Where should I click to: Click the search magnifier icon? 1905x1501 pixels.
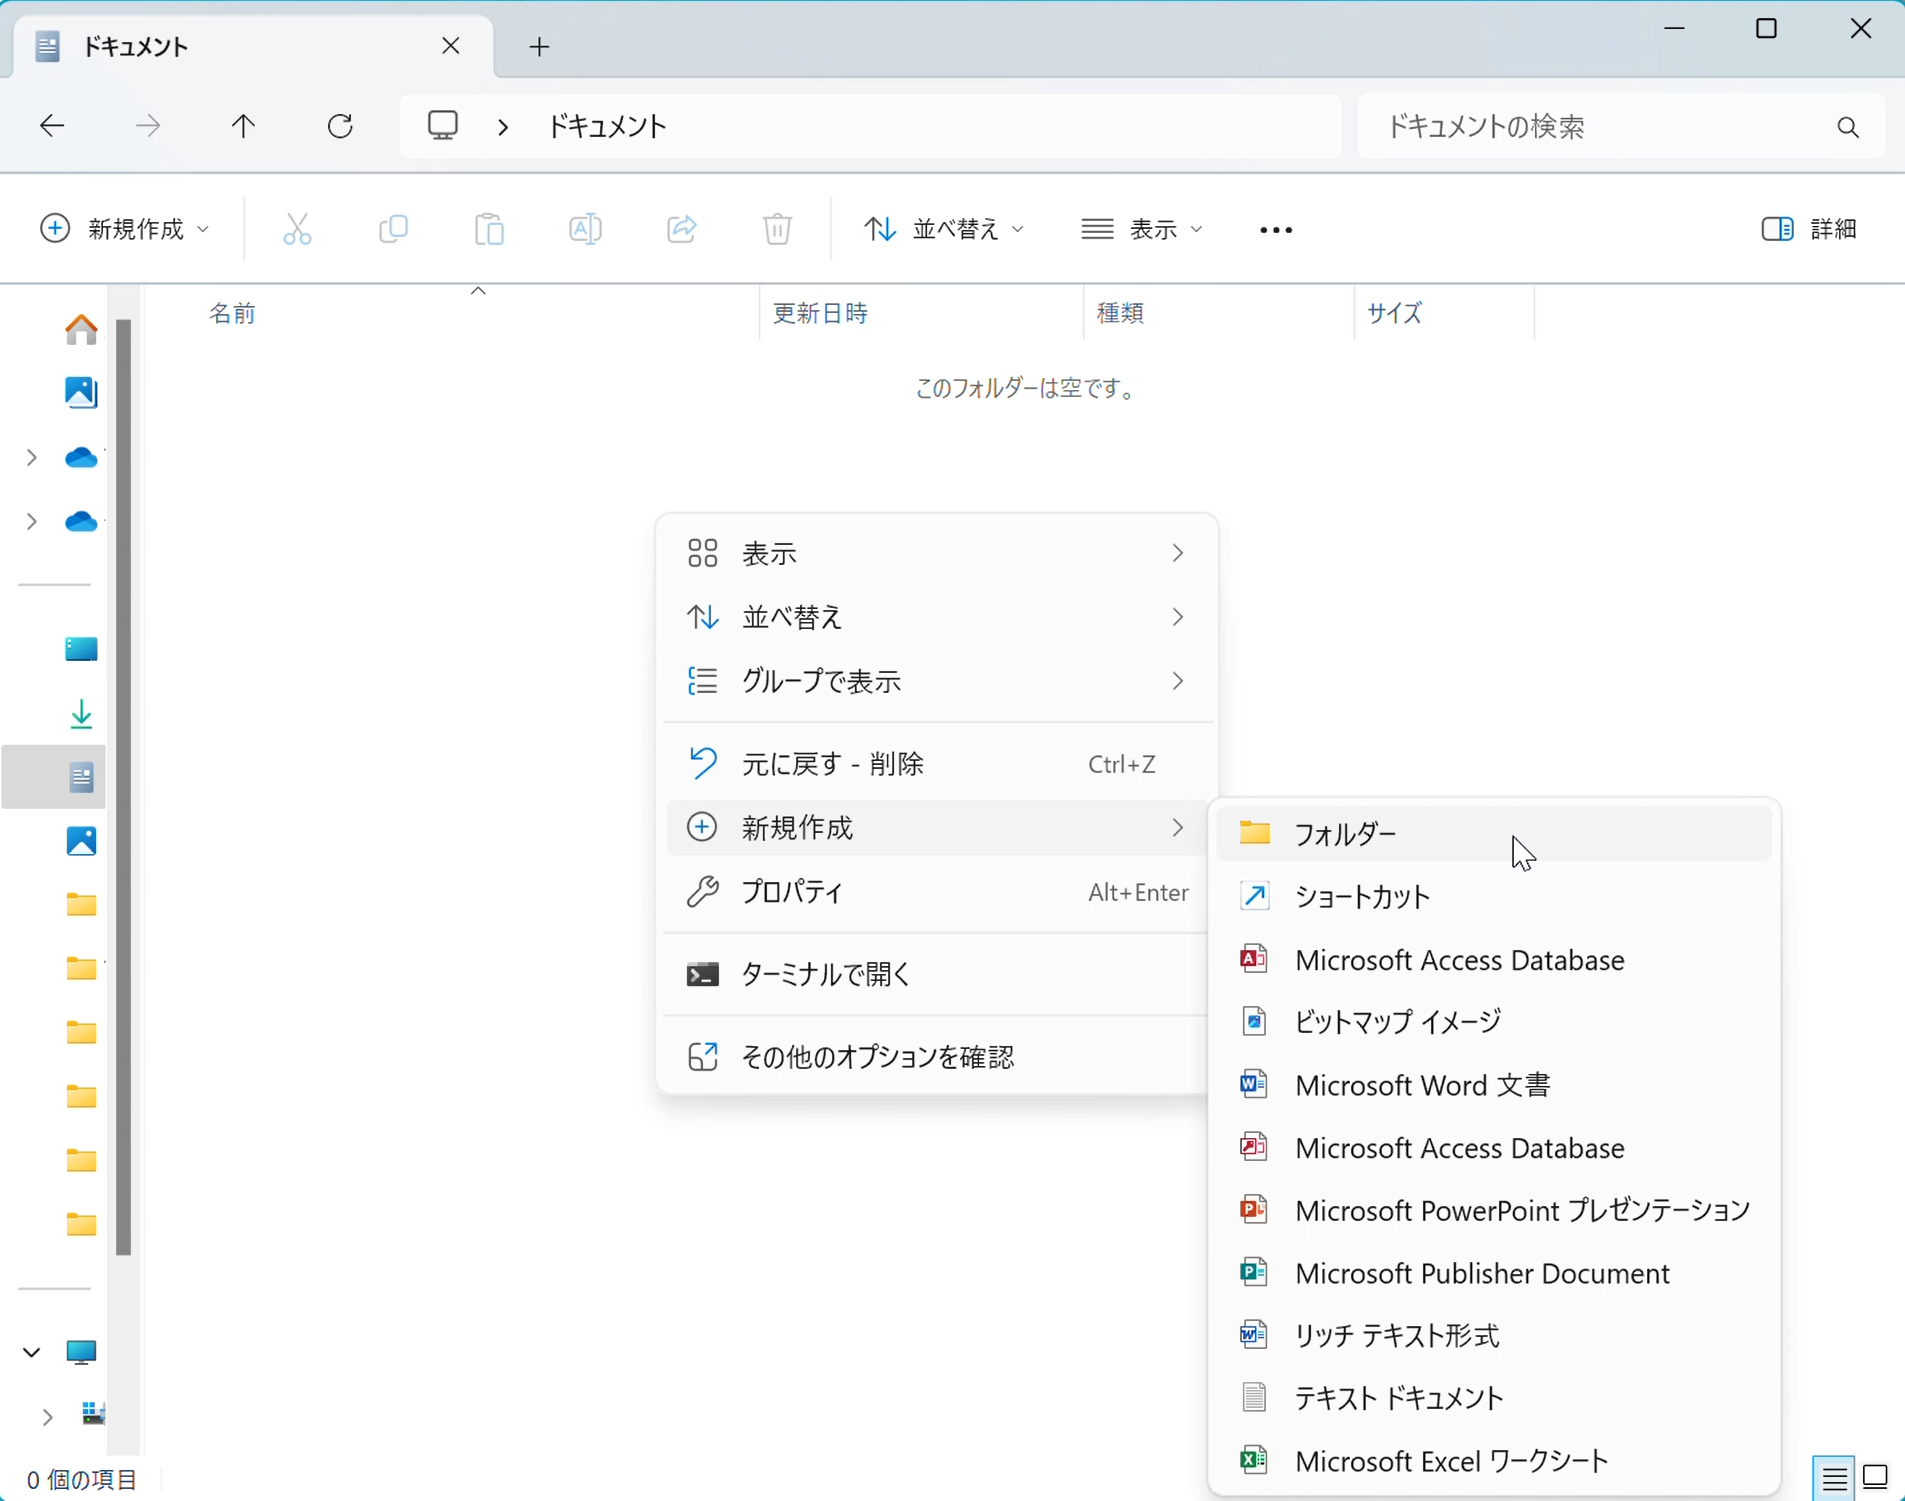pyautogui.click(x=1848, y=127)
